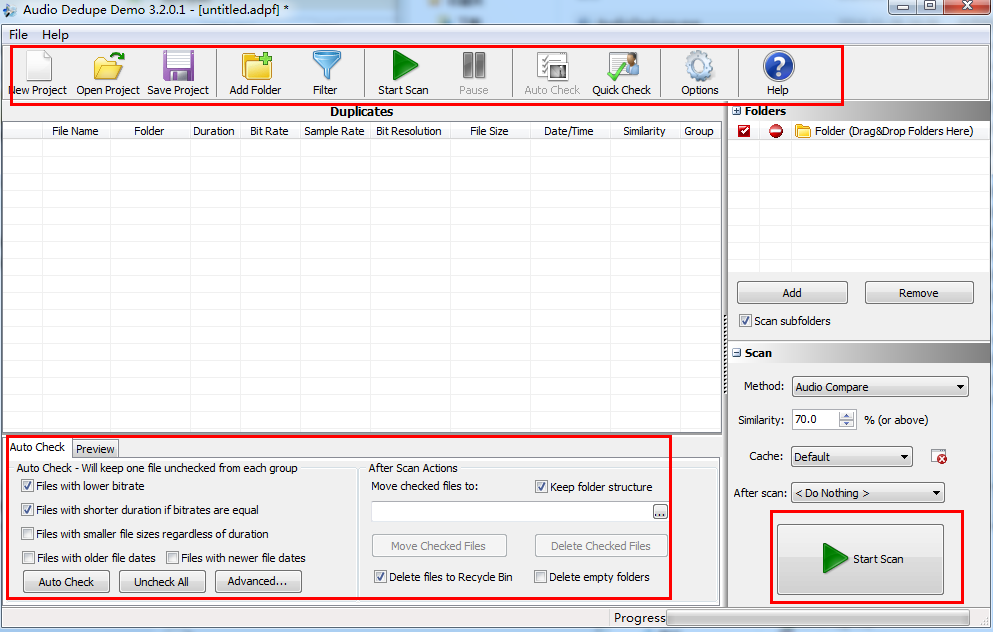Sort by File Name column header
Screen dimensions: 993x632
pyautogui.click(x=75, y=131)
